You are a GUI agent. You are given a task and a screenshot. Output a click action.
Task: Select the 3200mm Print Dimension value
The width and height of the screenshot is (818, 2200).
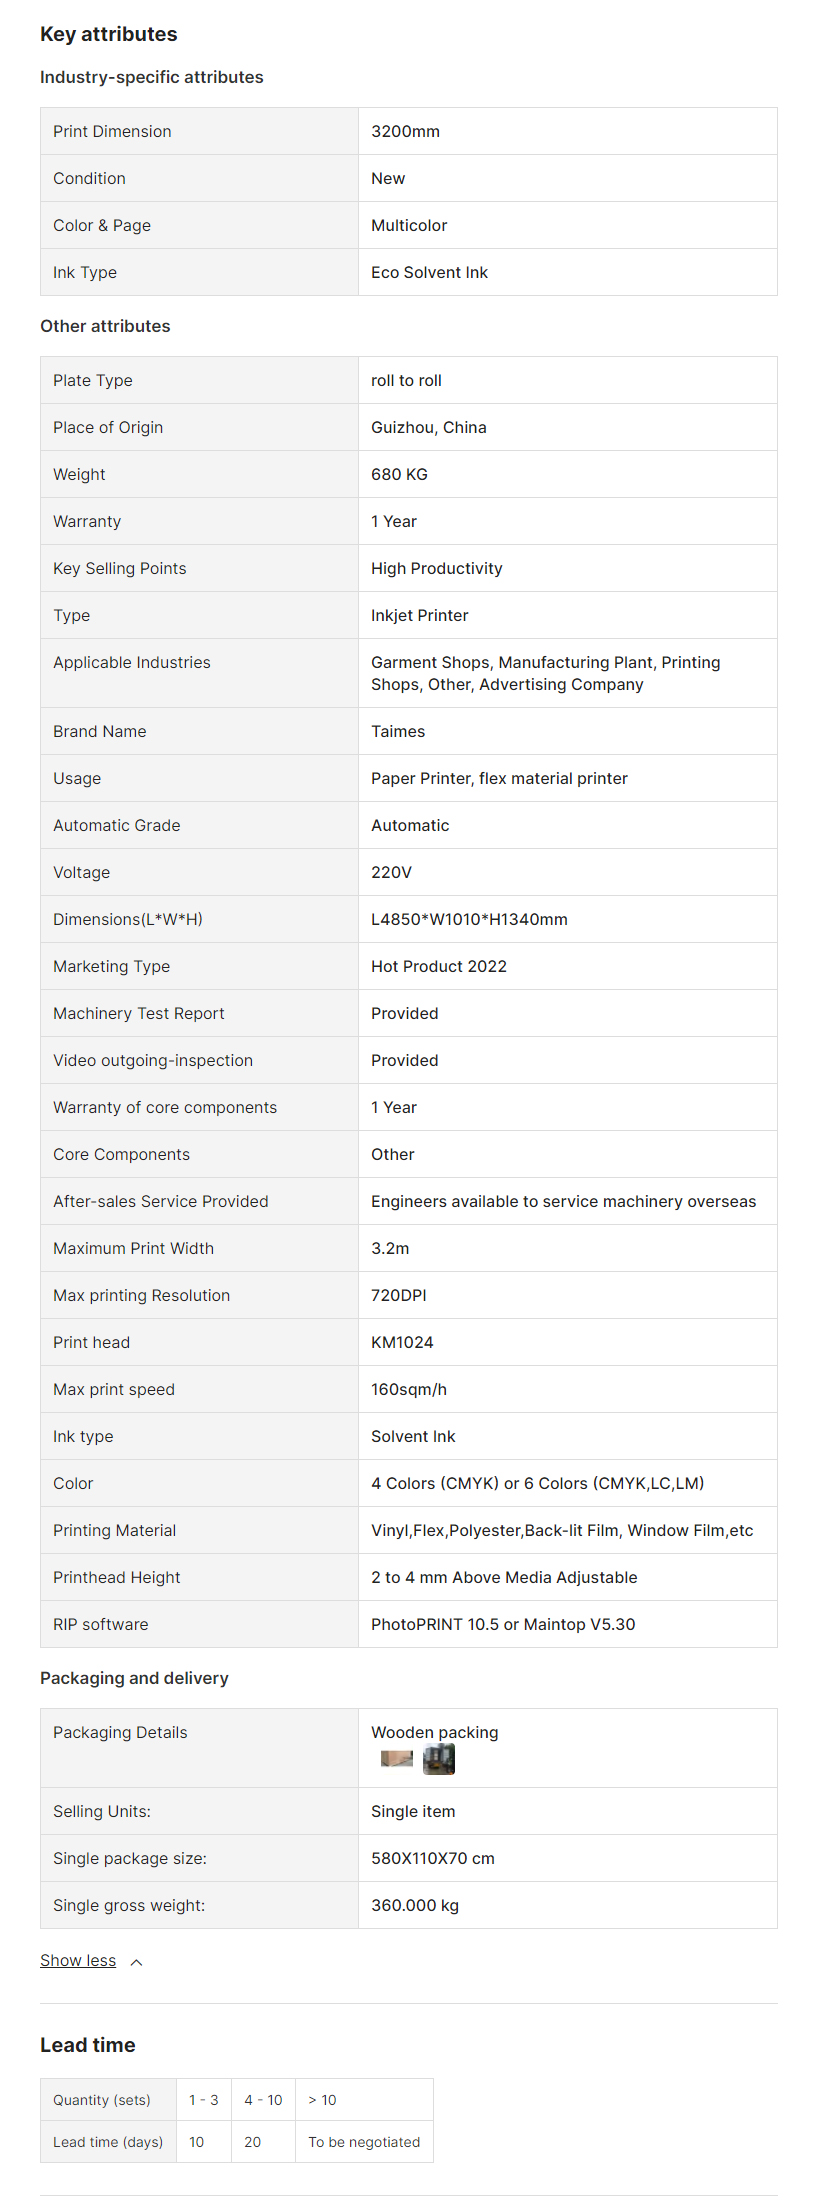coord(405,131)
